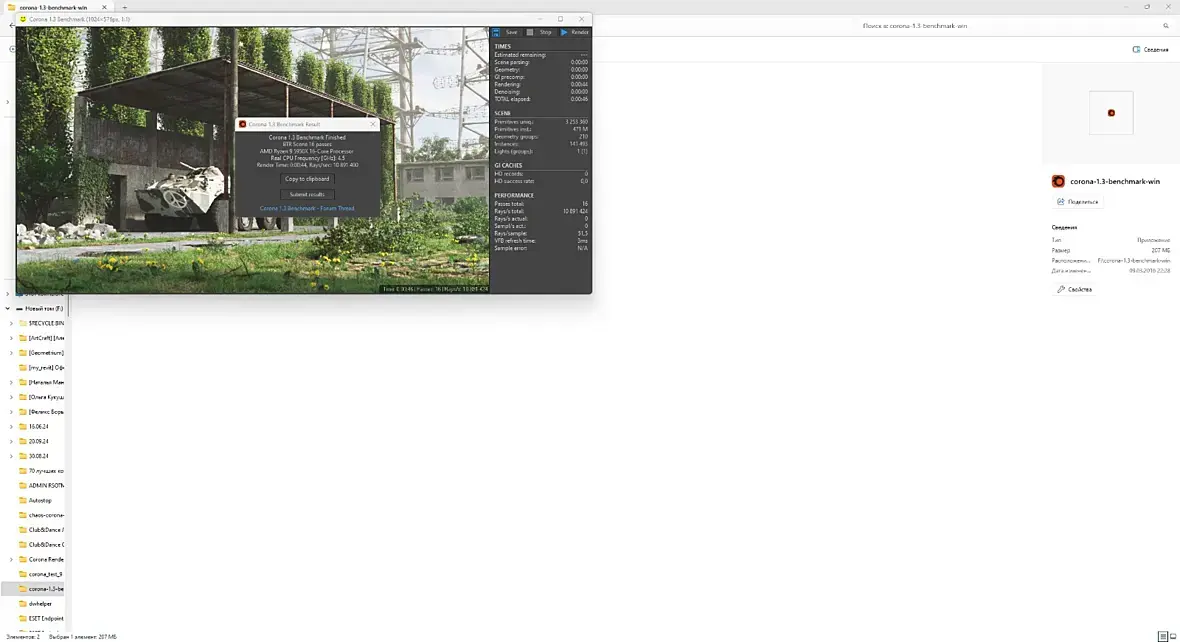The image size is (1180, 642).
Task: Select the Autostop folder in tree
Action: (35, 501)
